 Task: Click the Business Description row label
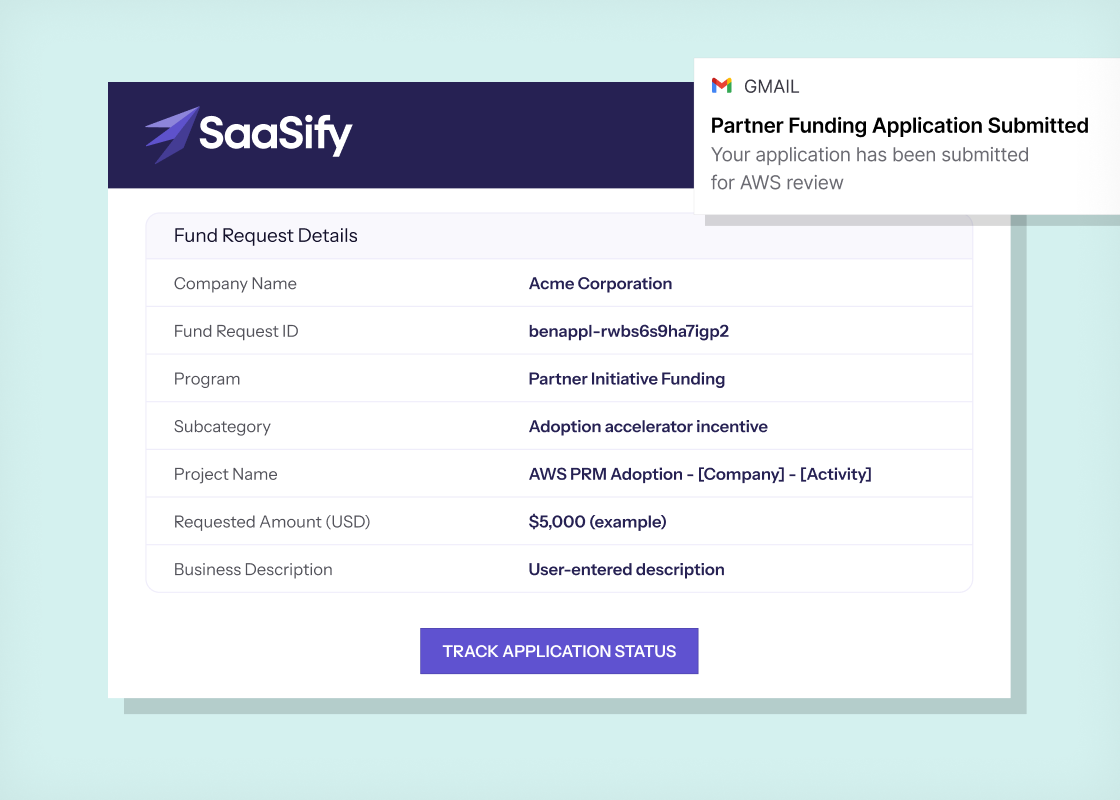tap(253, 569)
